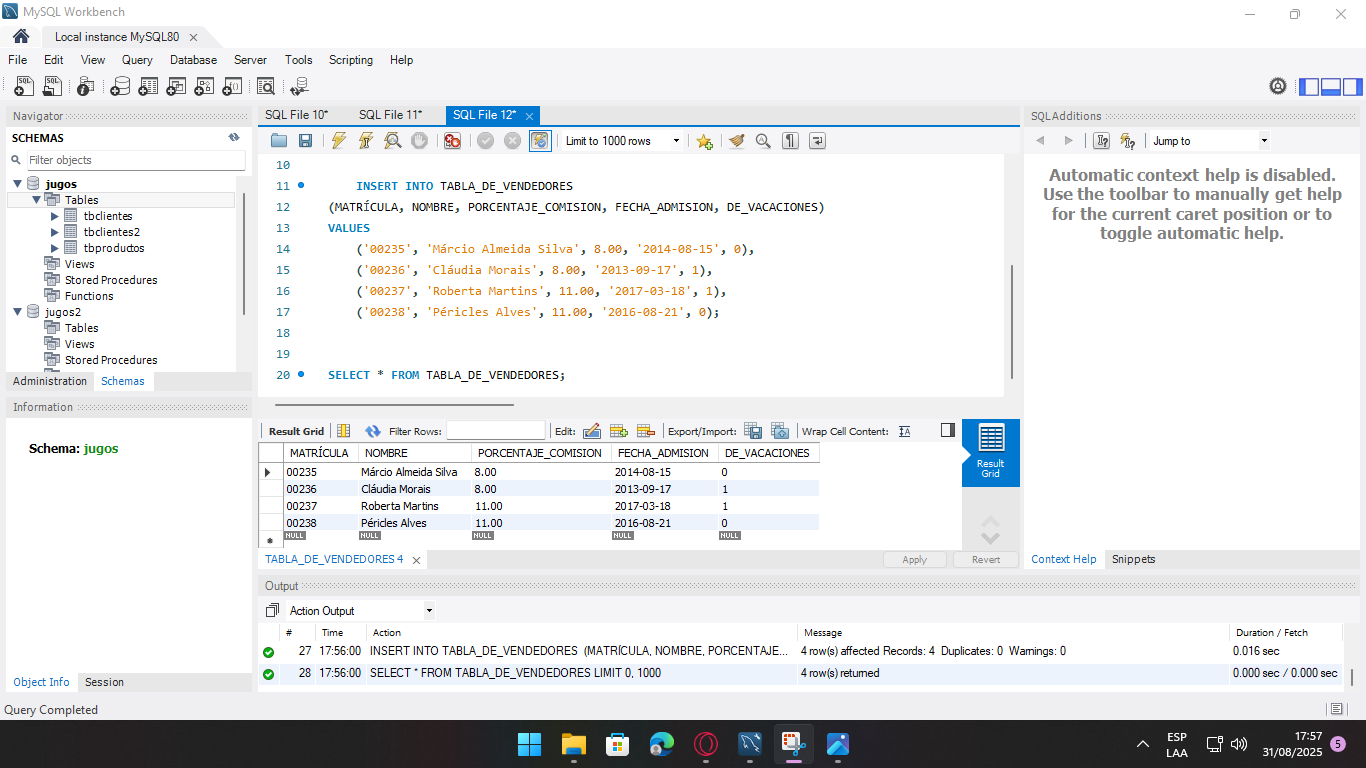The height and width of the screenshot is (768, 1366).
Task: Open SQL script file in new tab
Action: (52, 87)
